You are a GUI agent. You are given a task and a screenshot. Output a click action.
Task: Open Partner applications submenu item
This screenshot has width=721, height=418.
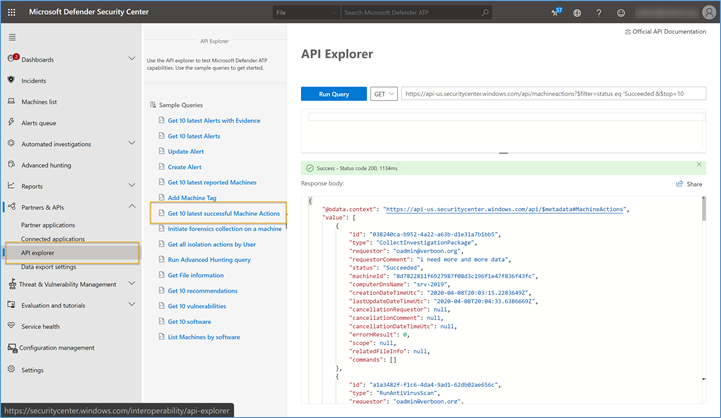point(48,225)
